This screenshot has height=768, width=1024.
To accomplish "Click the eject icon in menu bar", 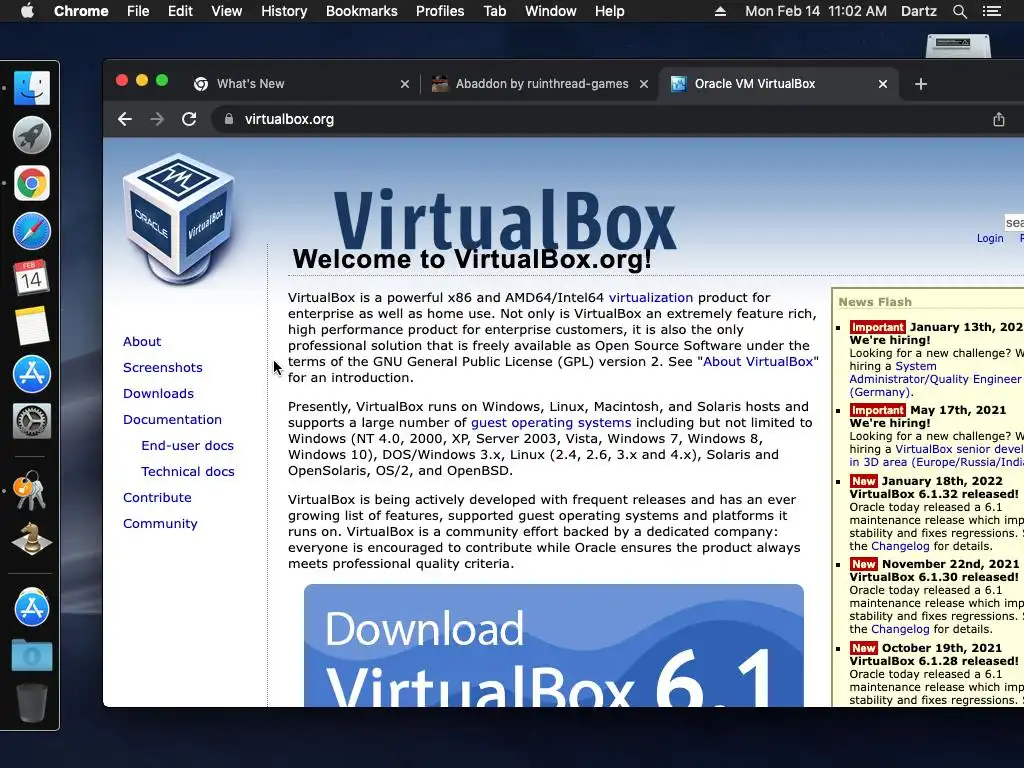I will pyautogui.click(x=720, y=11).
